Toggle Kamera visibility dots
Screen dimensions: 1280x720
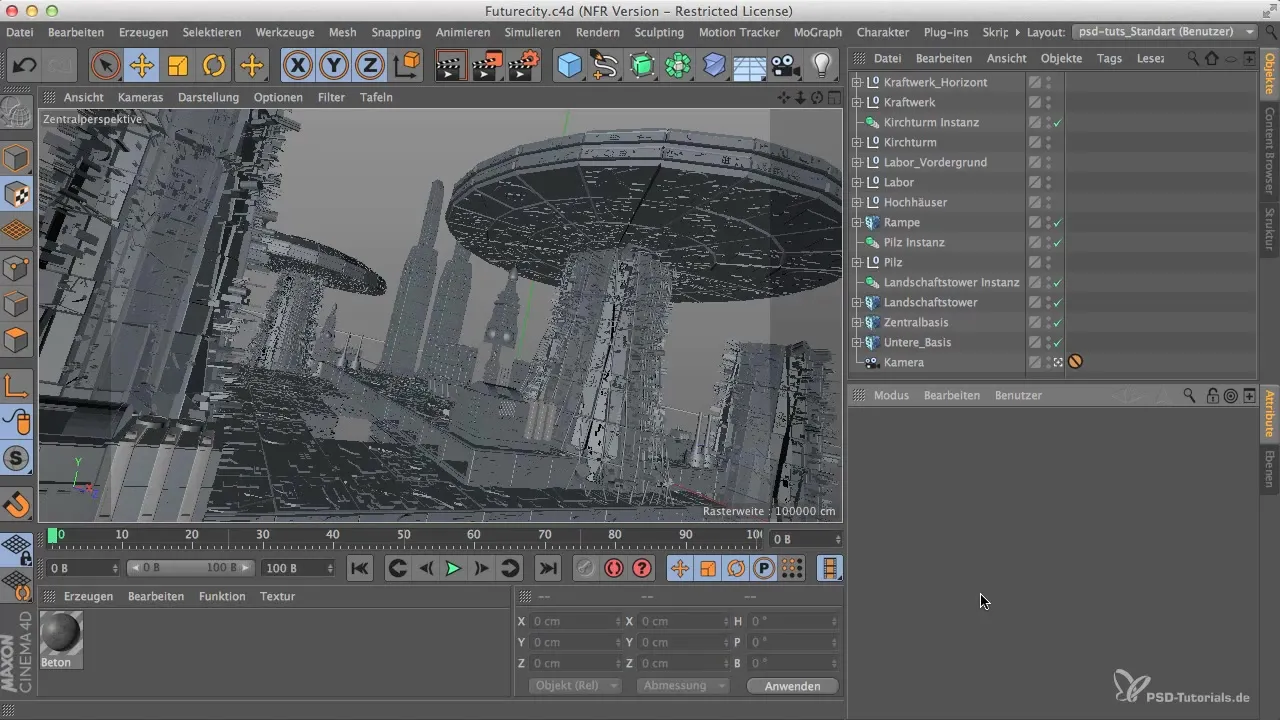coord(1048,362)
